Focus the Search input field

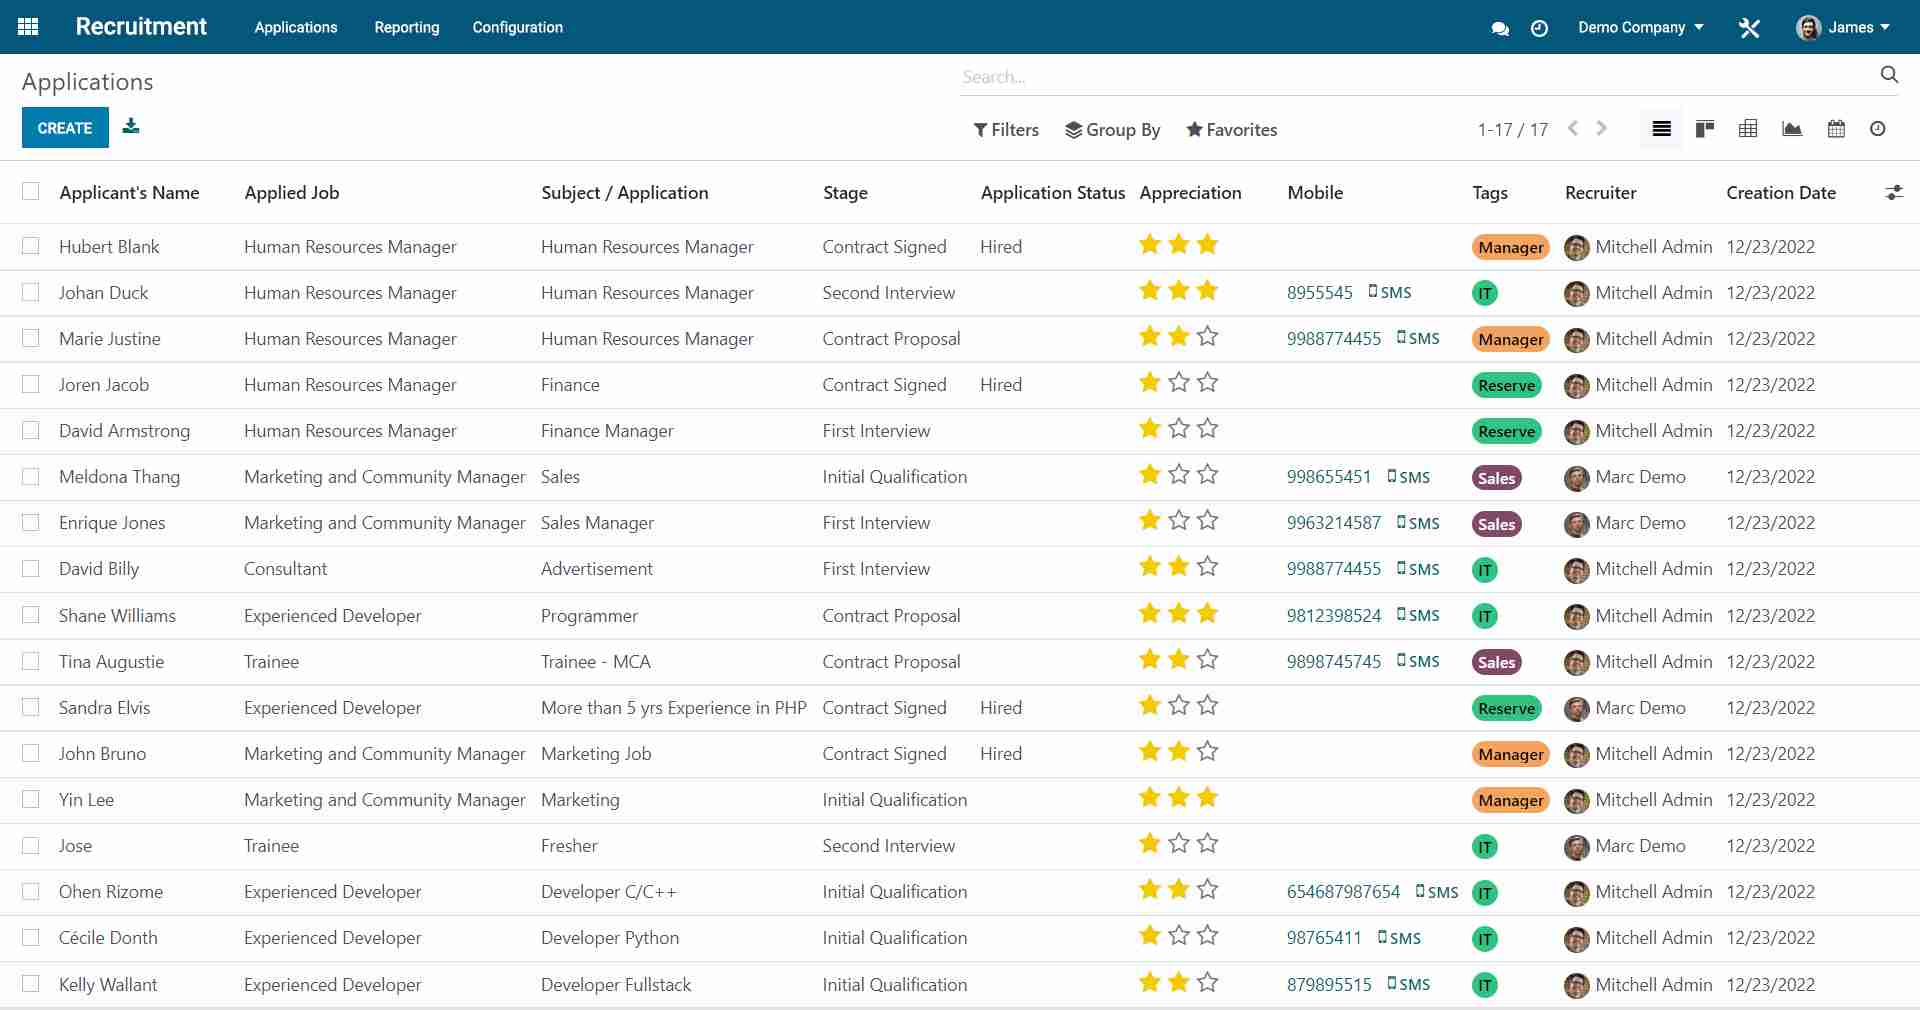1418,76
